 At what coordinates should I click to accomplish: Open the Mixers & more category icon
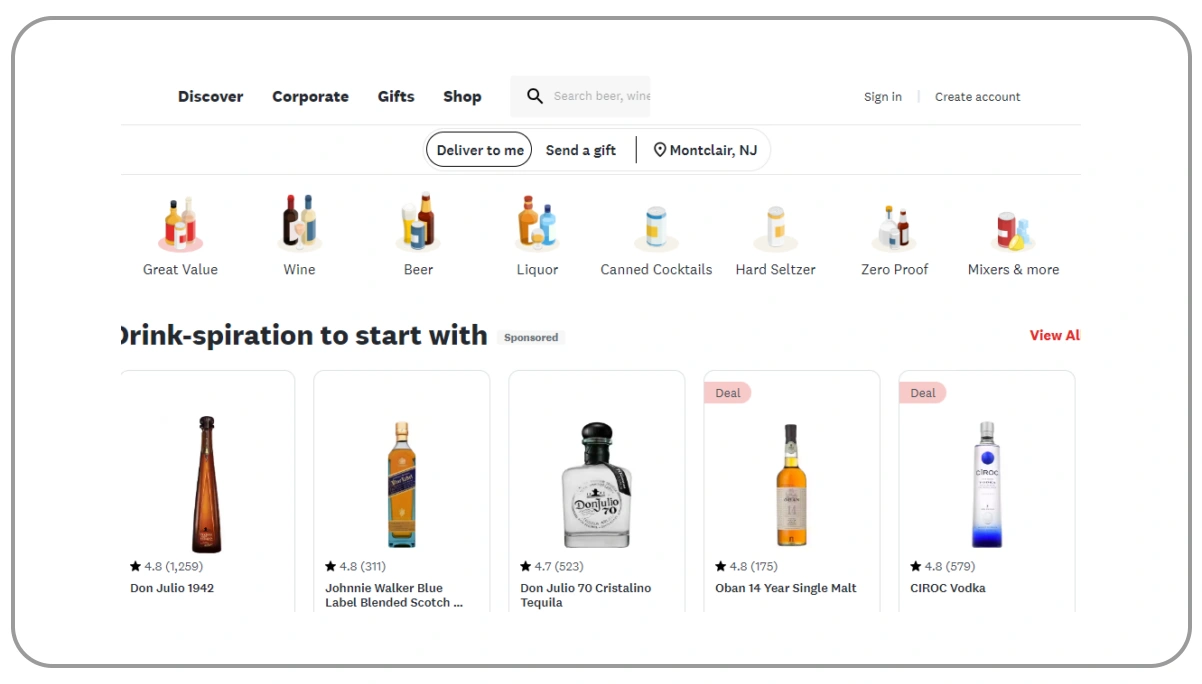(1013, 229)
